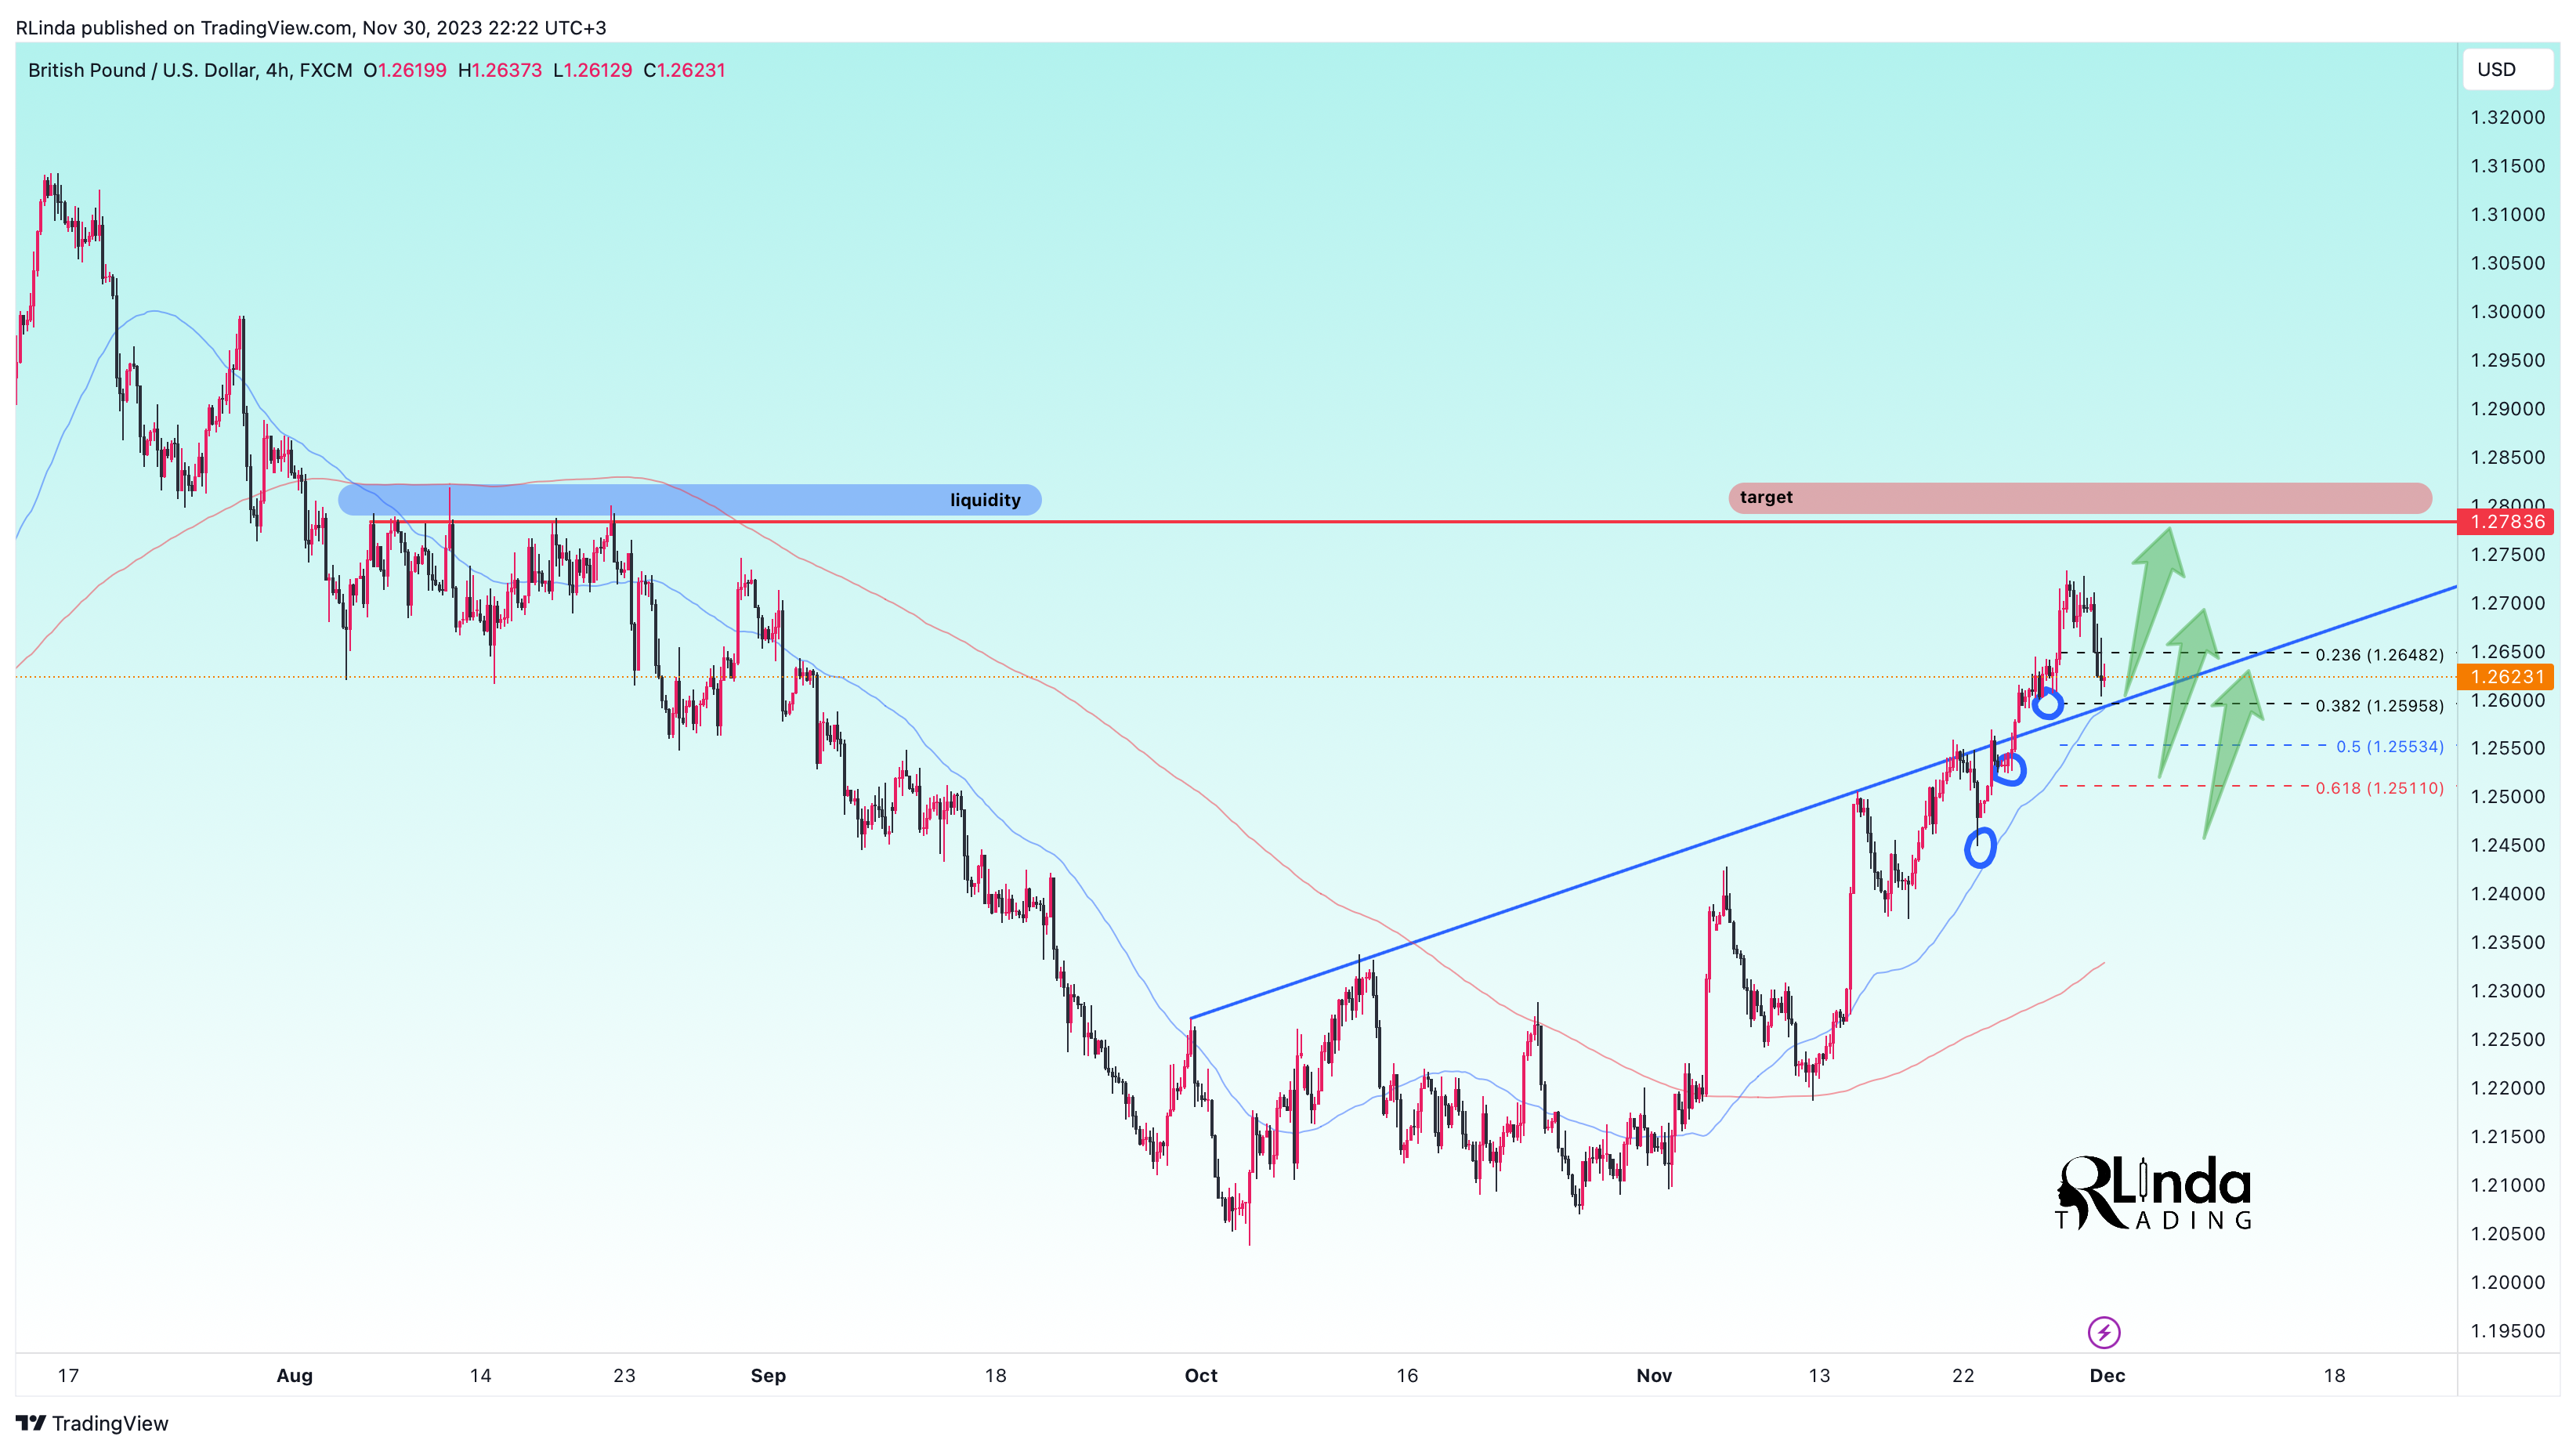Click the 1.32000 price axis value
The image size is (2576, 1451).
2507,118
